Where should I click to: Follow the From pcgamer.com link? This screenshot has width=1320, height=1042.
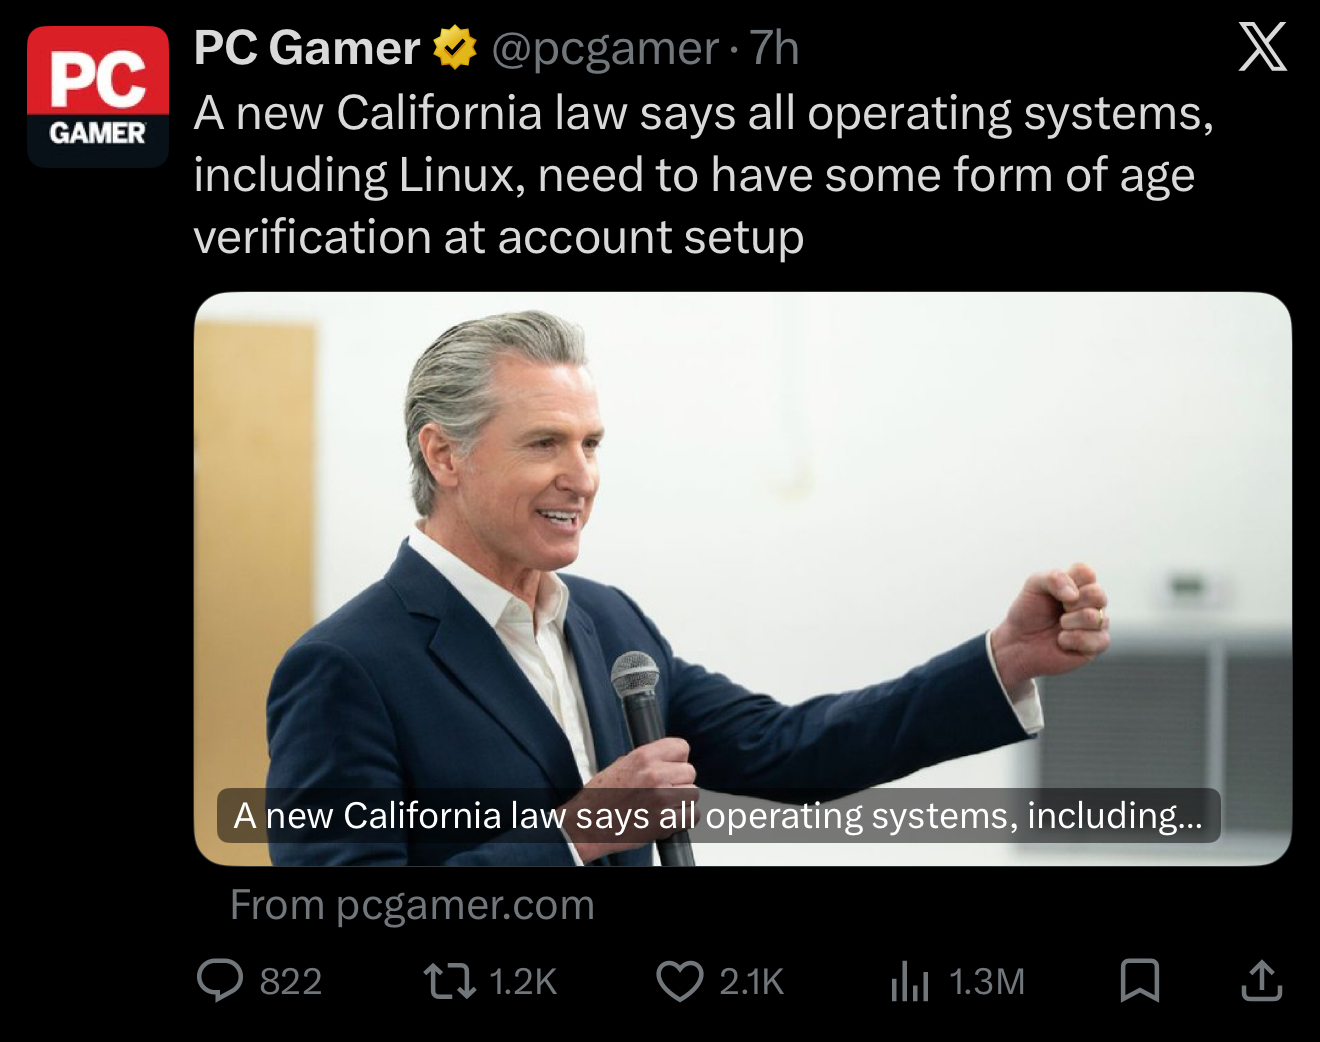[x=412, y=905]
